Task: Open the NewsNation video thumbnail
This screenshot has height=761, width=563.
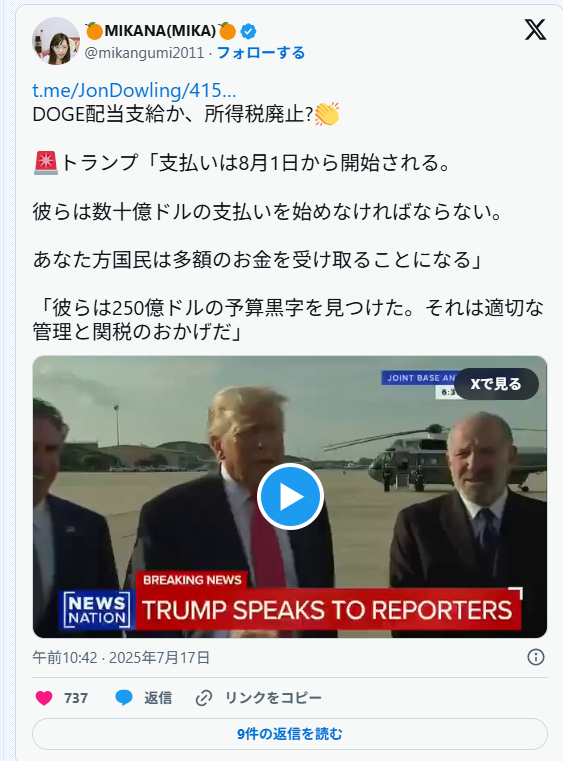Action: tap(290, 496)
